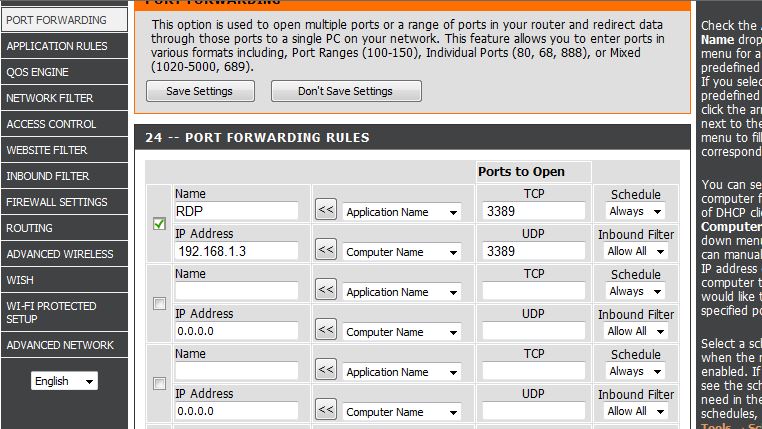
Task: Enable the second port forwarding rule checkbox
Action: (159, 304)
